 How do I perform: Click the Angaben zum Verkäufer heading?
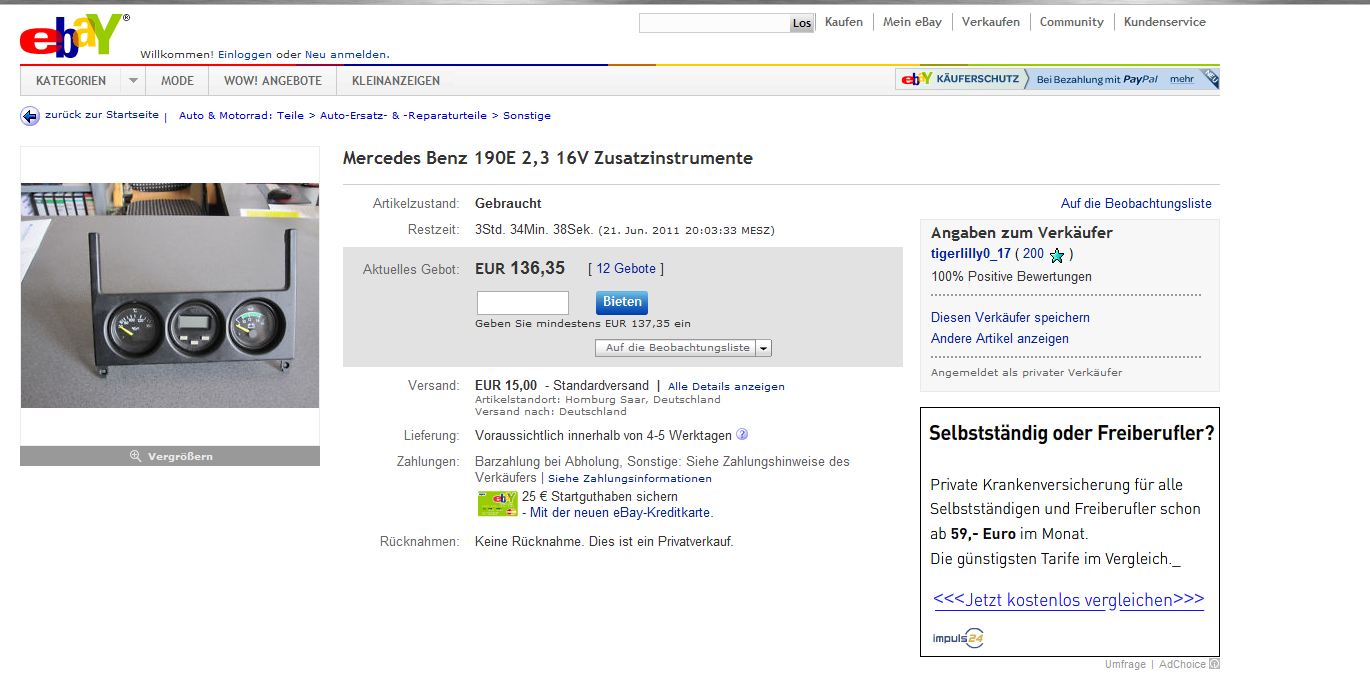pos(1022,233)
